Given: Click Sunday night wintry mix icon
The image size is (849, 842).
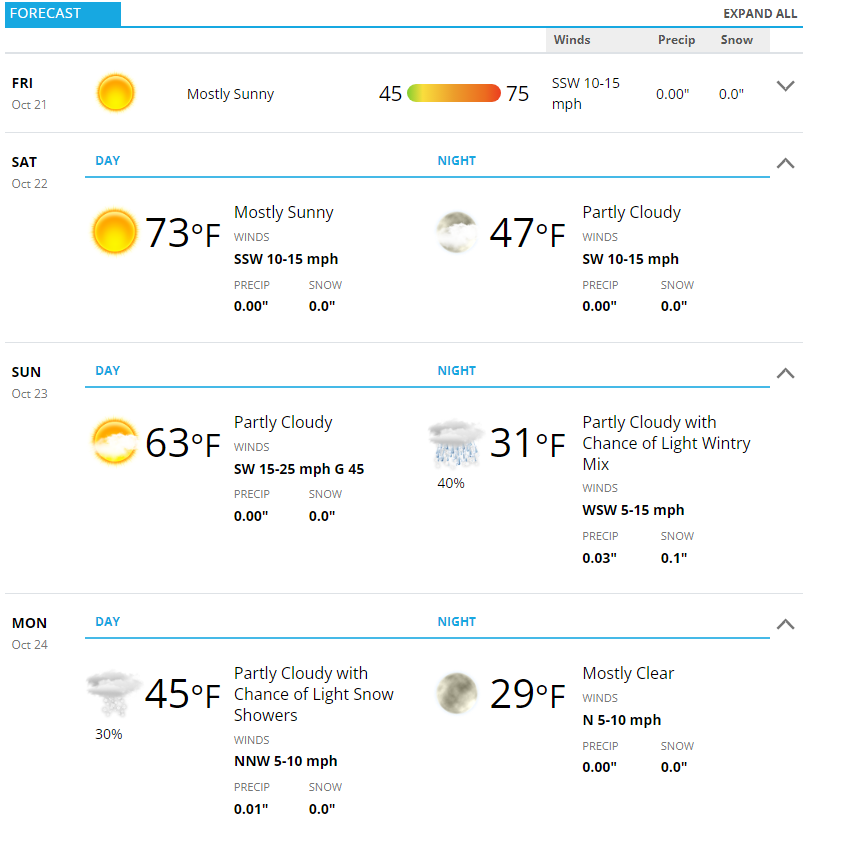Looking at the screenshot, I should pos(456,443).
